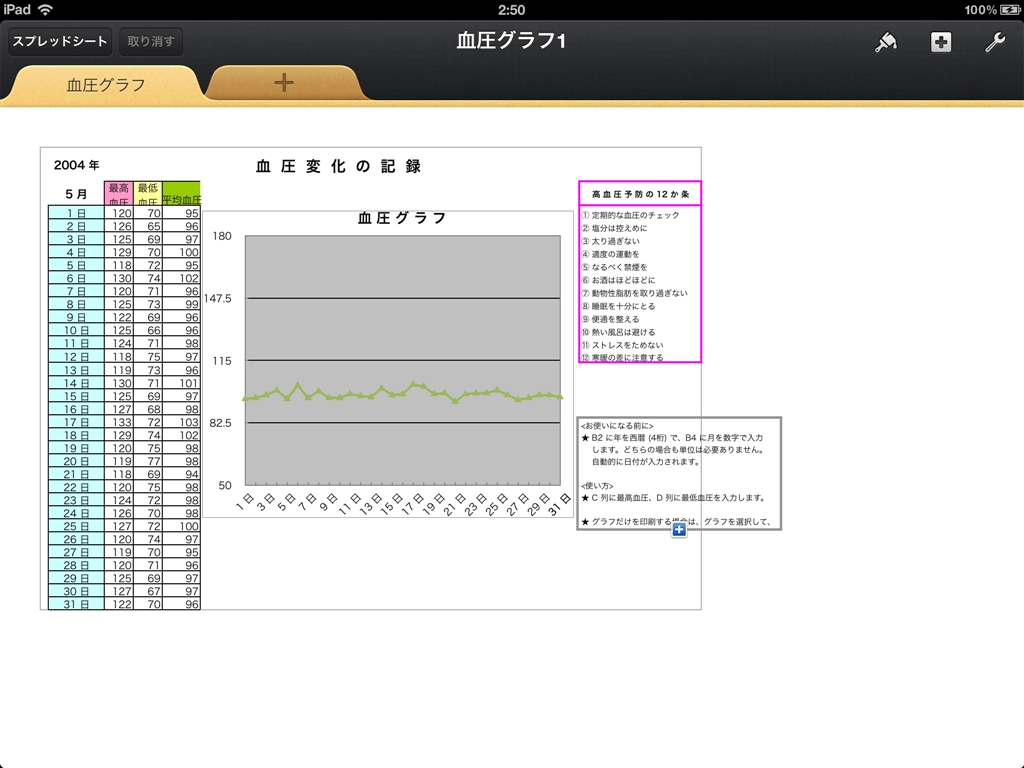This screenshot has height=768, width=1024.
Task: Tap blue plus overflow indicator on text box
Action: pos(679,530)
